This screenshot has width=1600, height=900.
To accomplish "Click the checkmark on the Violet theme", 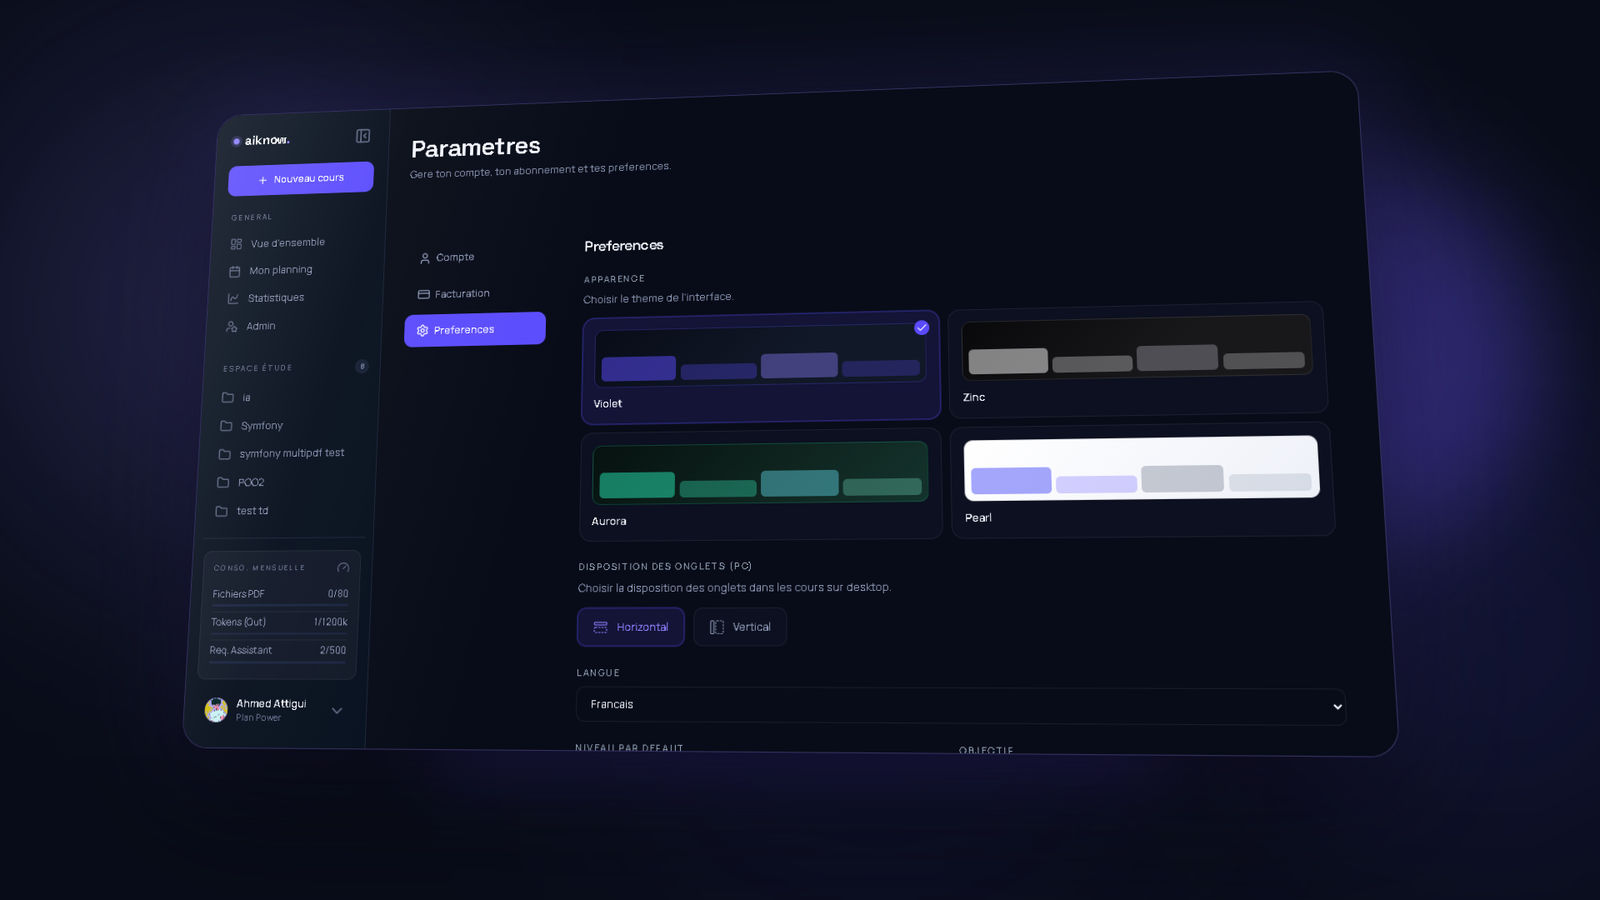I will [x=922, y=328].
